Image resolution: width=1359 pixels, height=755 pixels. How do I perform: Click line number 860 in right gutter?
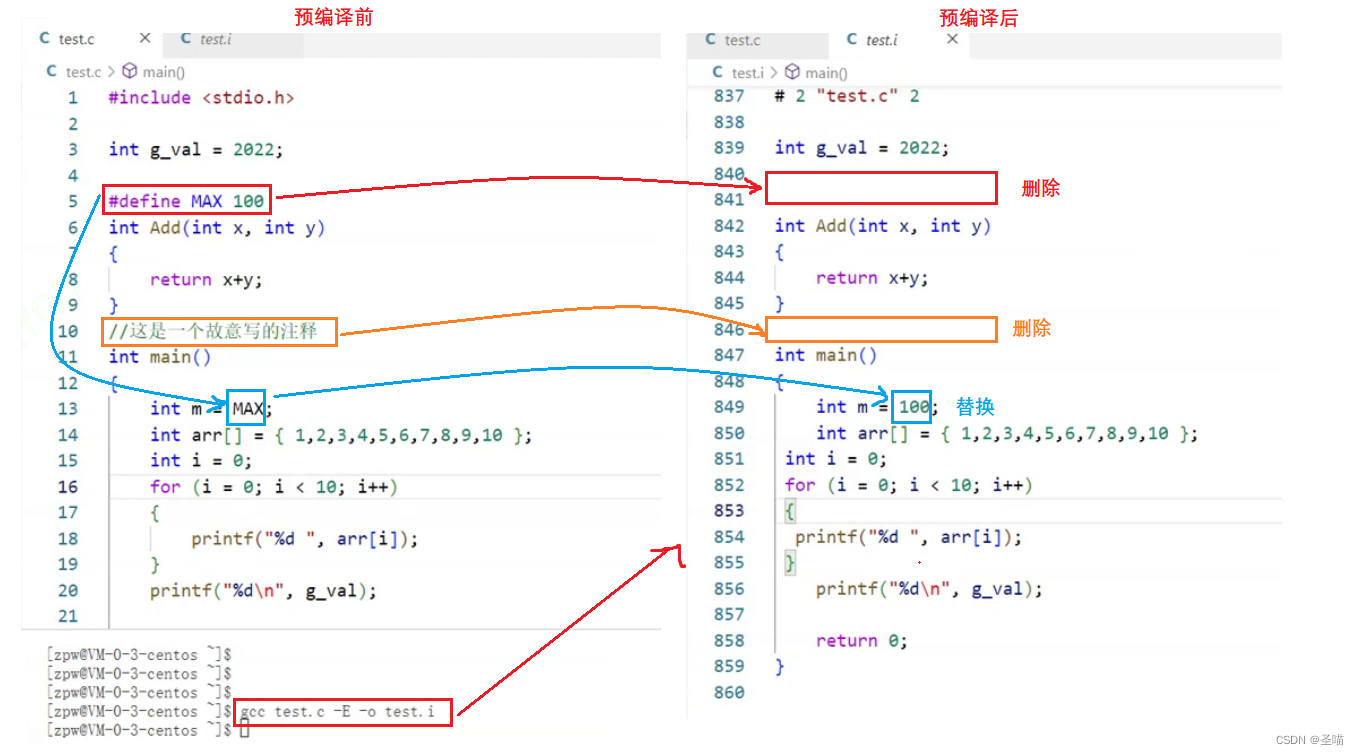click(729, 692)
